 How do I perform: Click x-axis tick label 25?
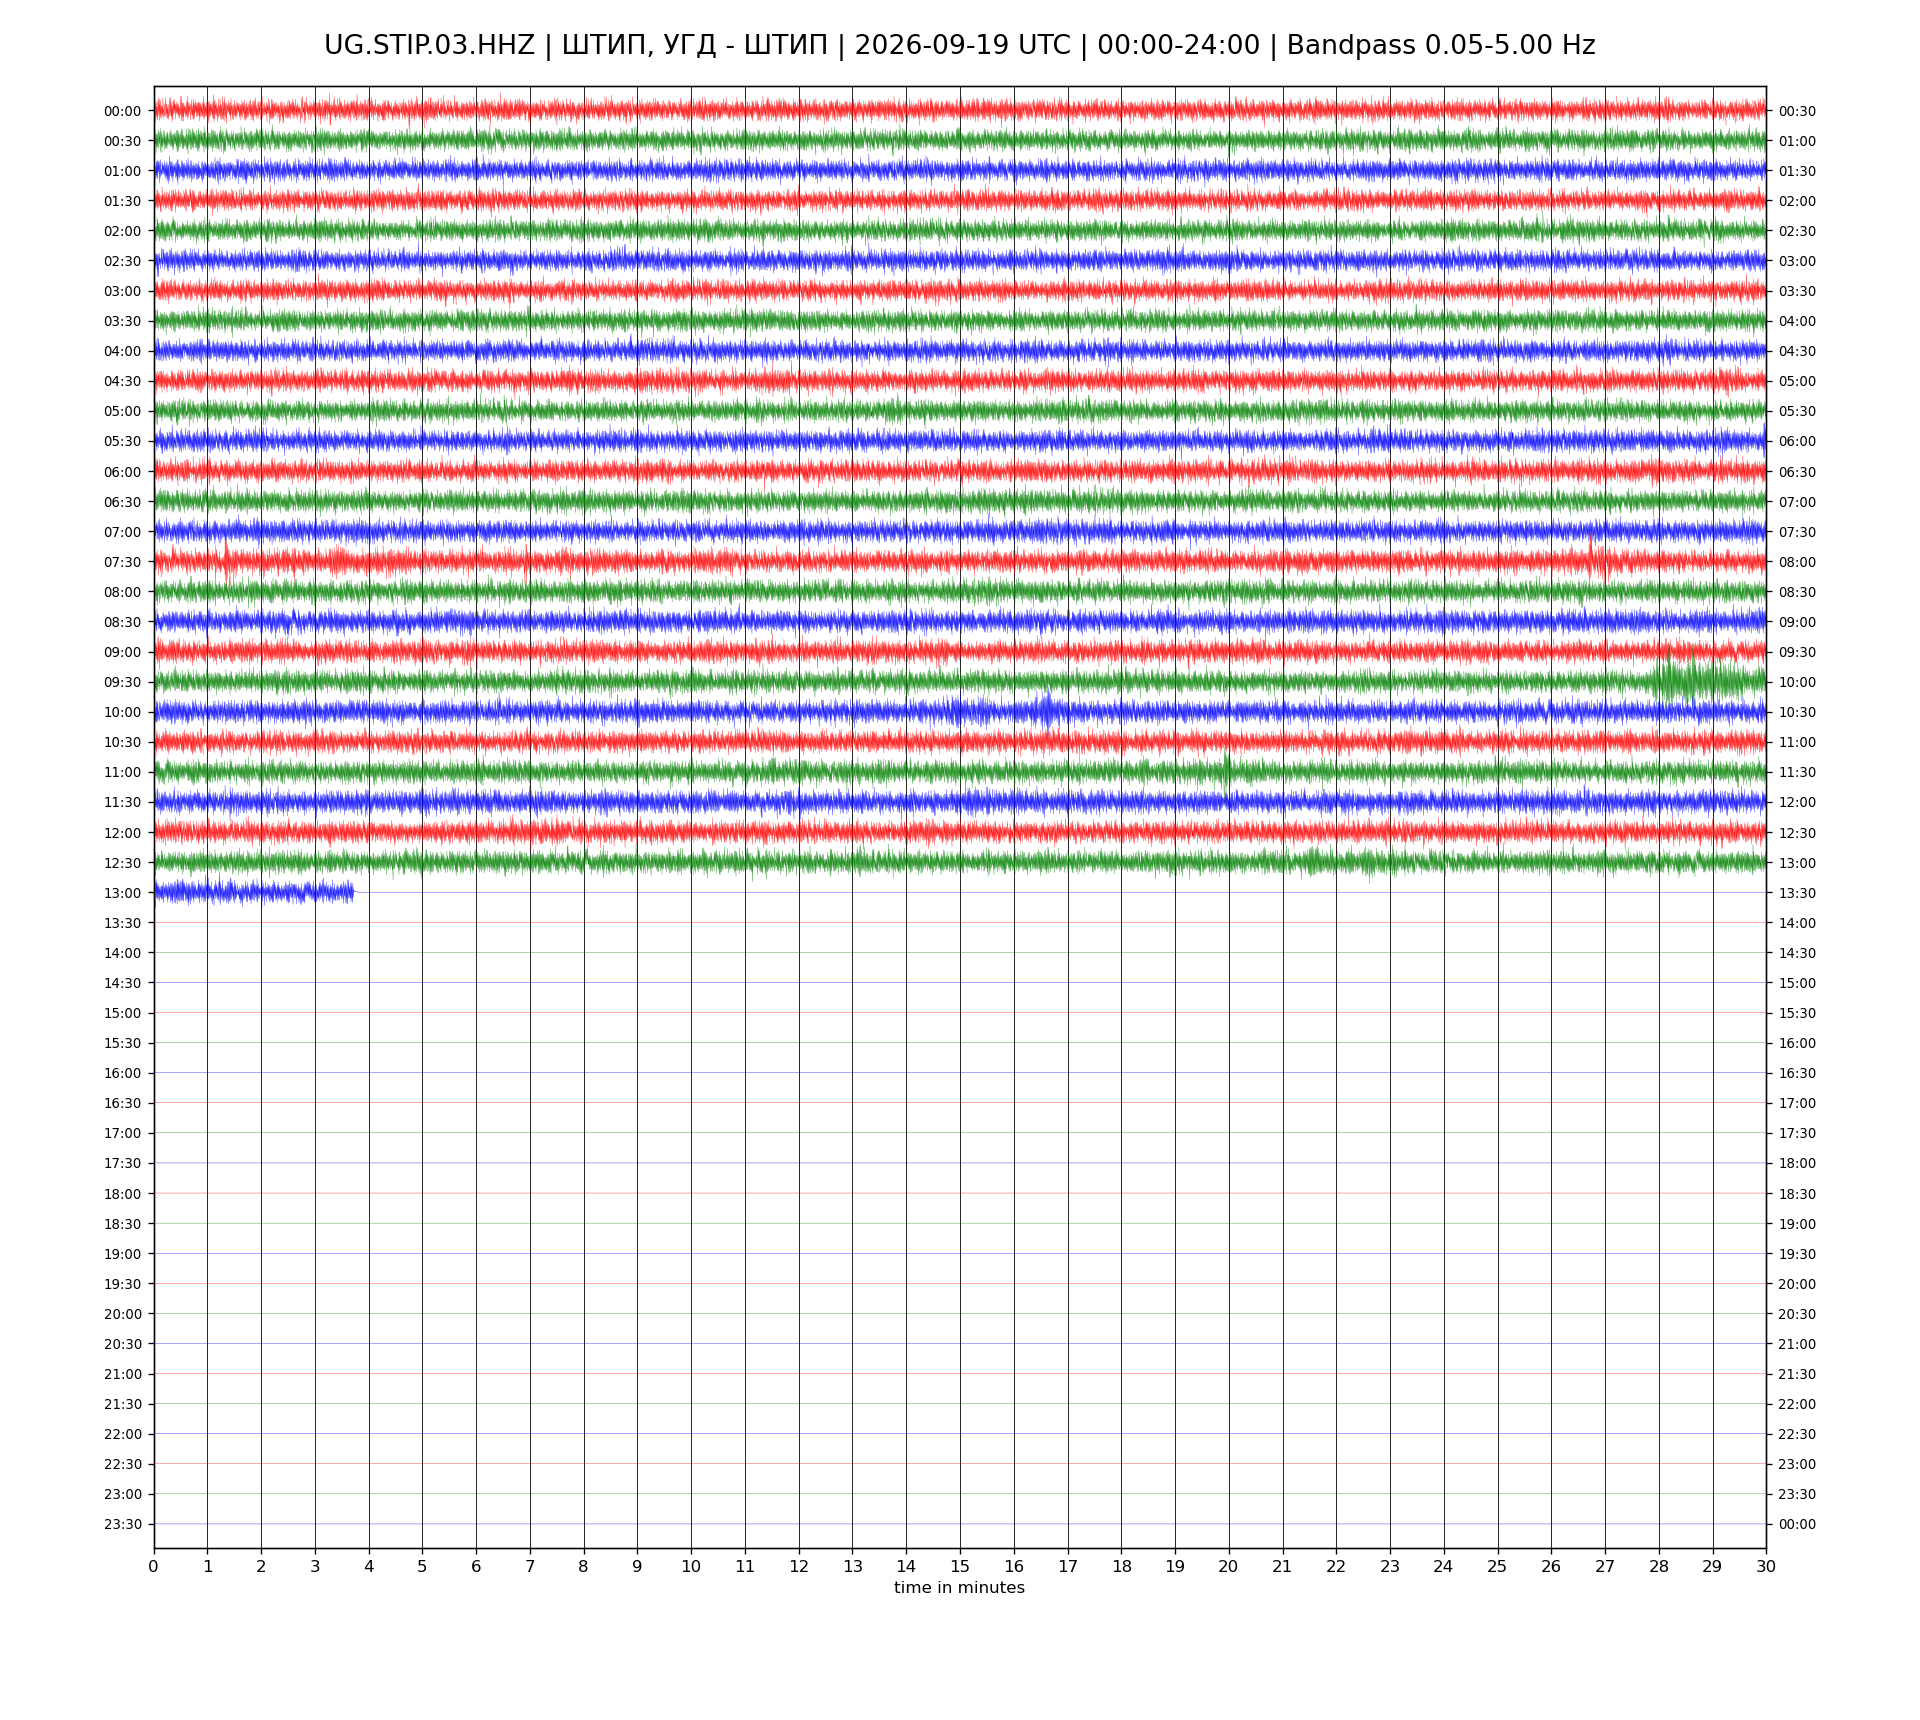click(x=1497, y=1566)
